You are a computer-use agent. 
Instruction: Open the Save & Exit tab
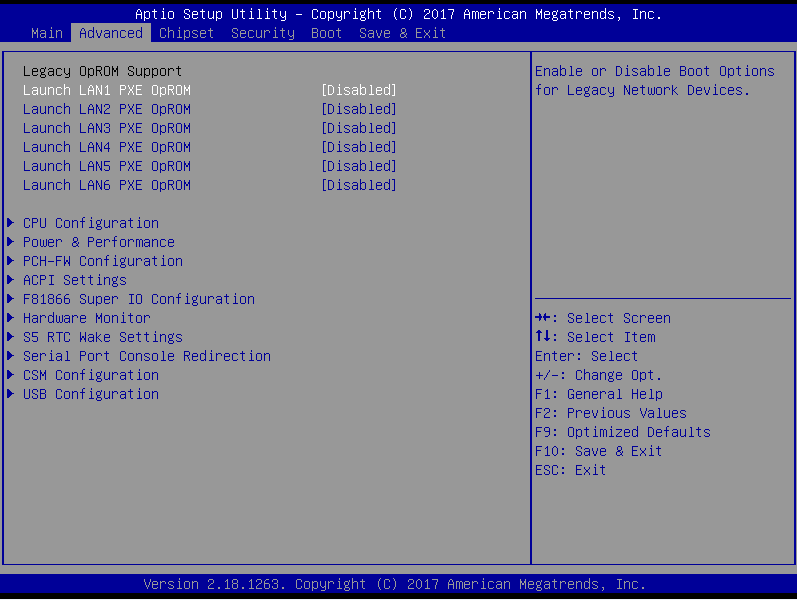[402, 33]
